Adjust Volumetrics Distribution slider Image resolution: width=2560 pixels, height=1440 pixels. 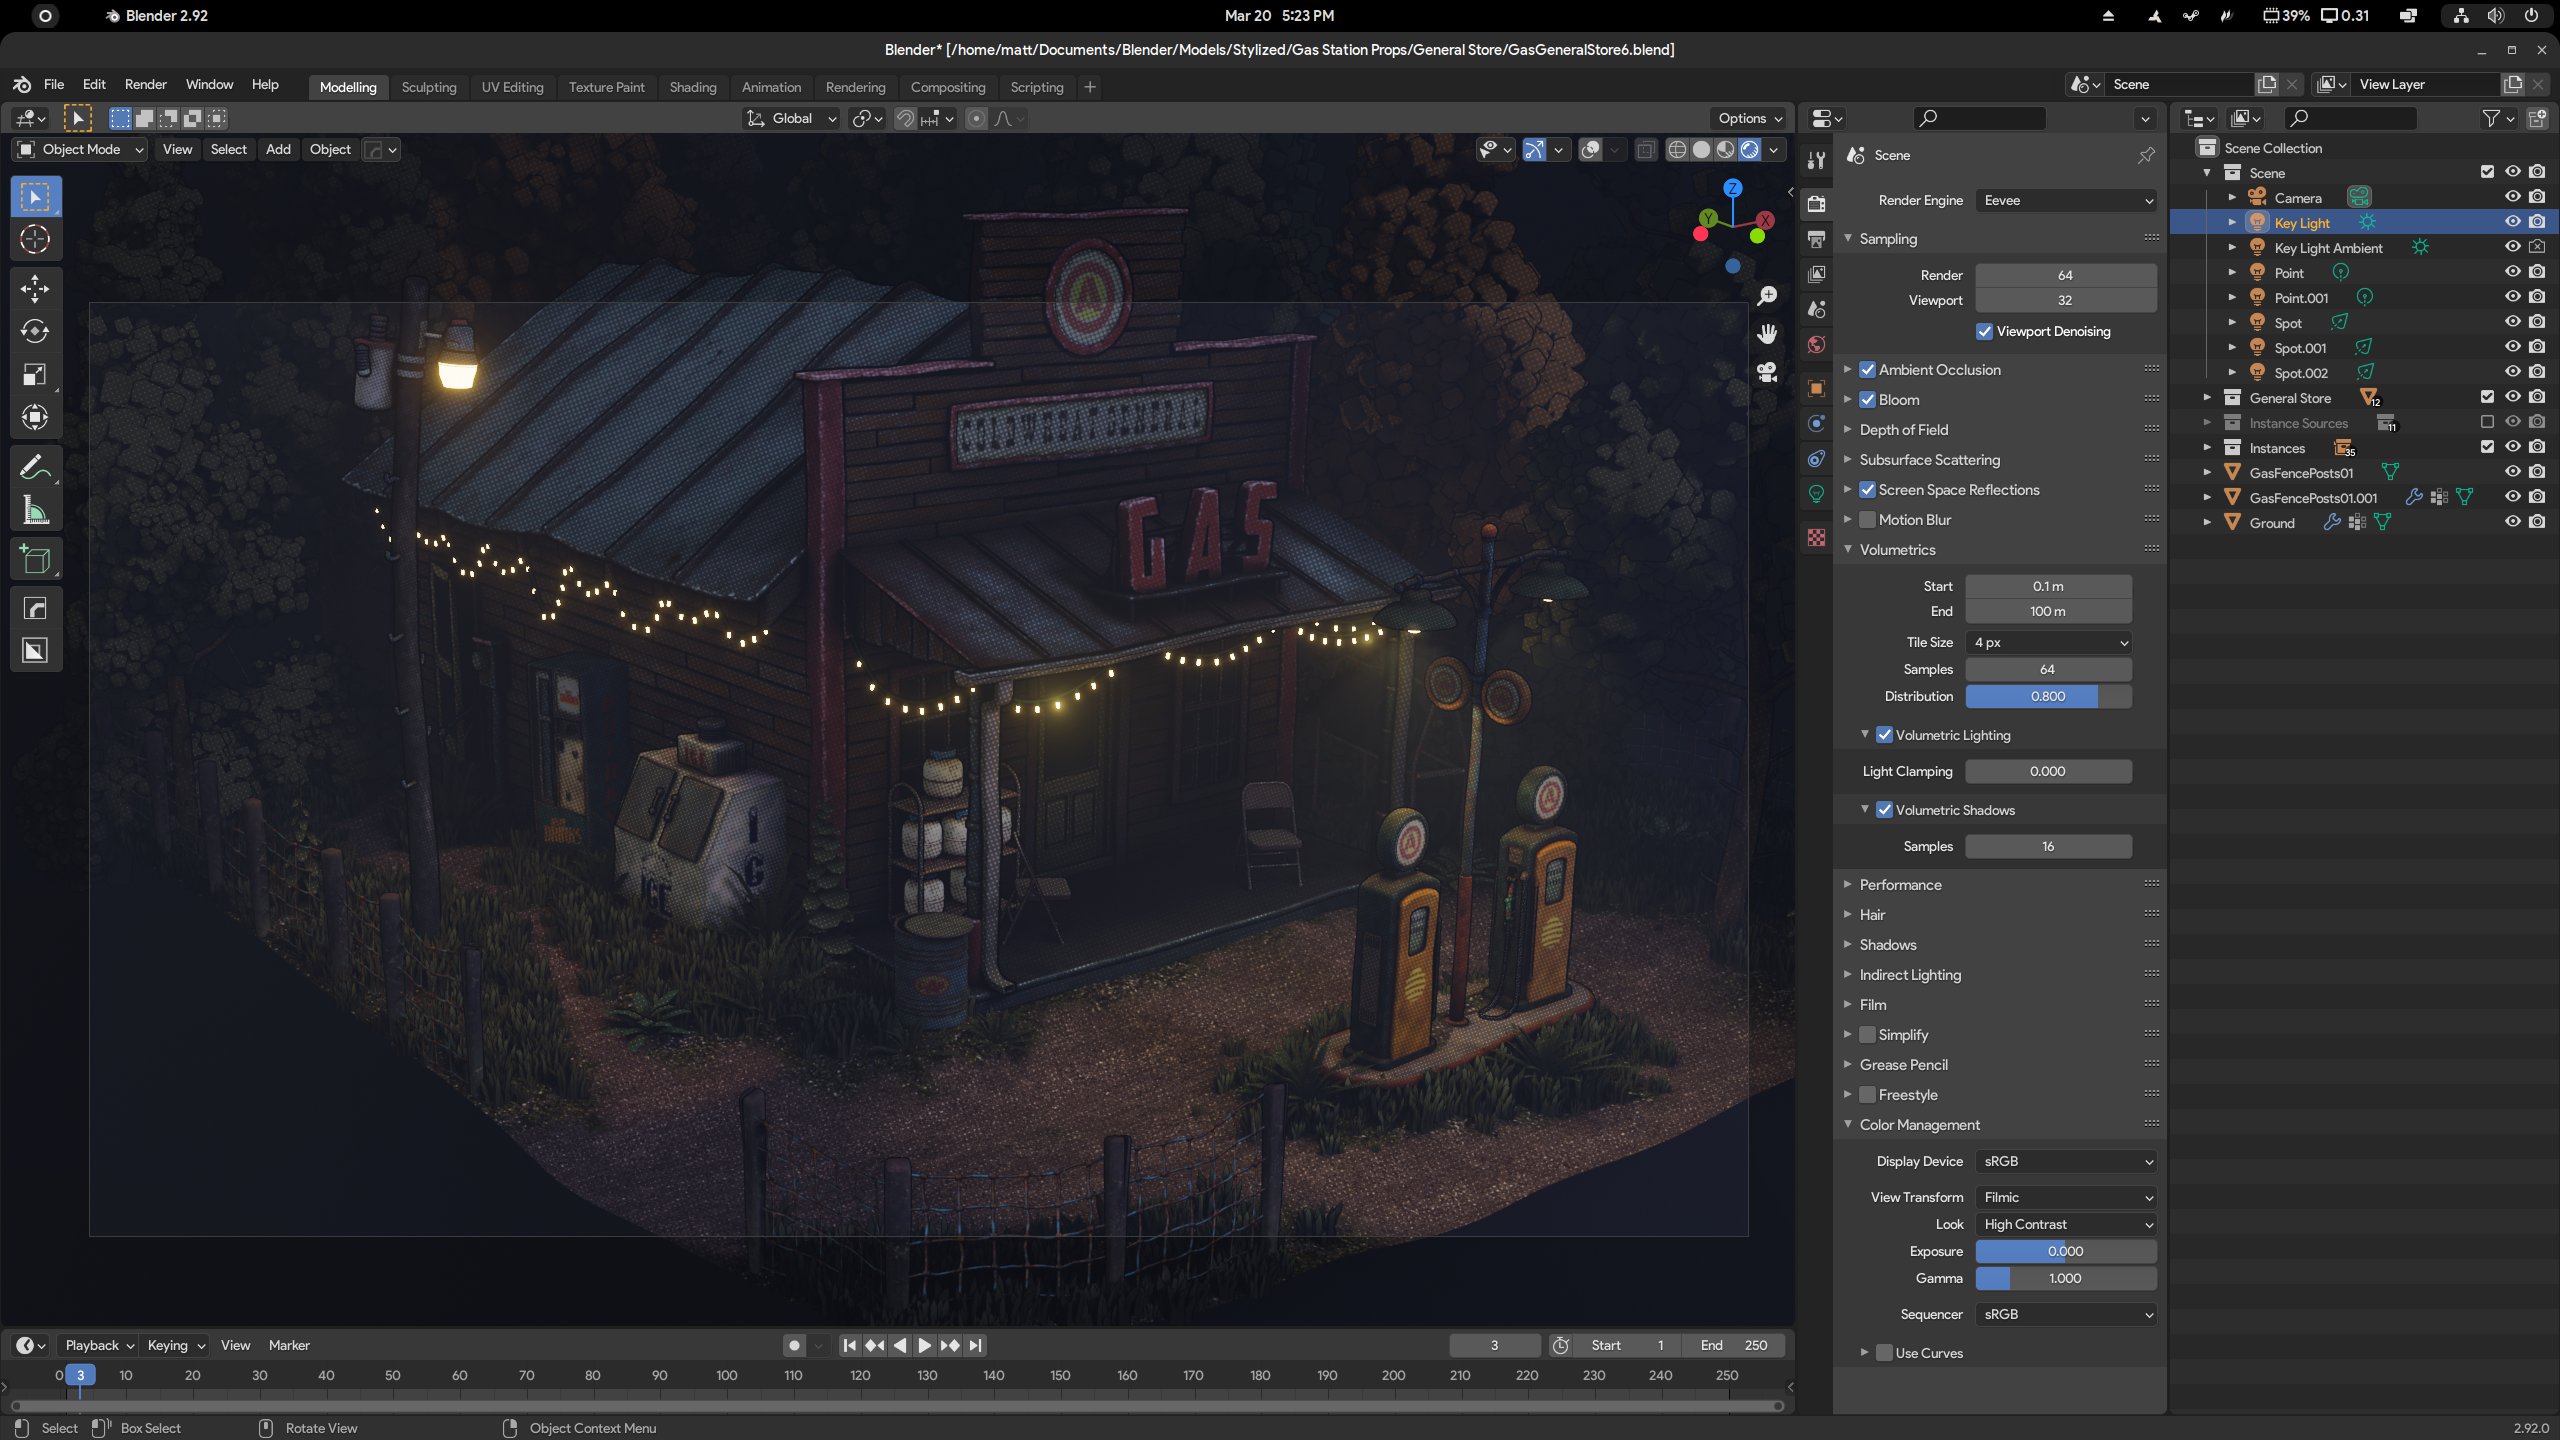[2049, 697]
